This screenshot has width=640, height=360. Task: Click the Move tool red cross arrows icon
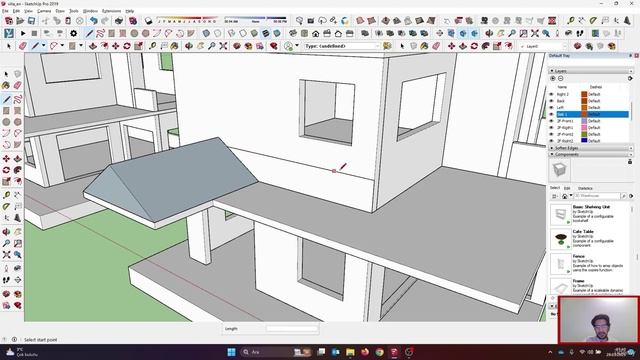tap(116, 46)
